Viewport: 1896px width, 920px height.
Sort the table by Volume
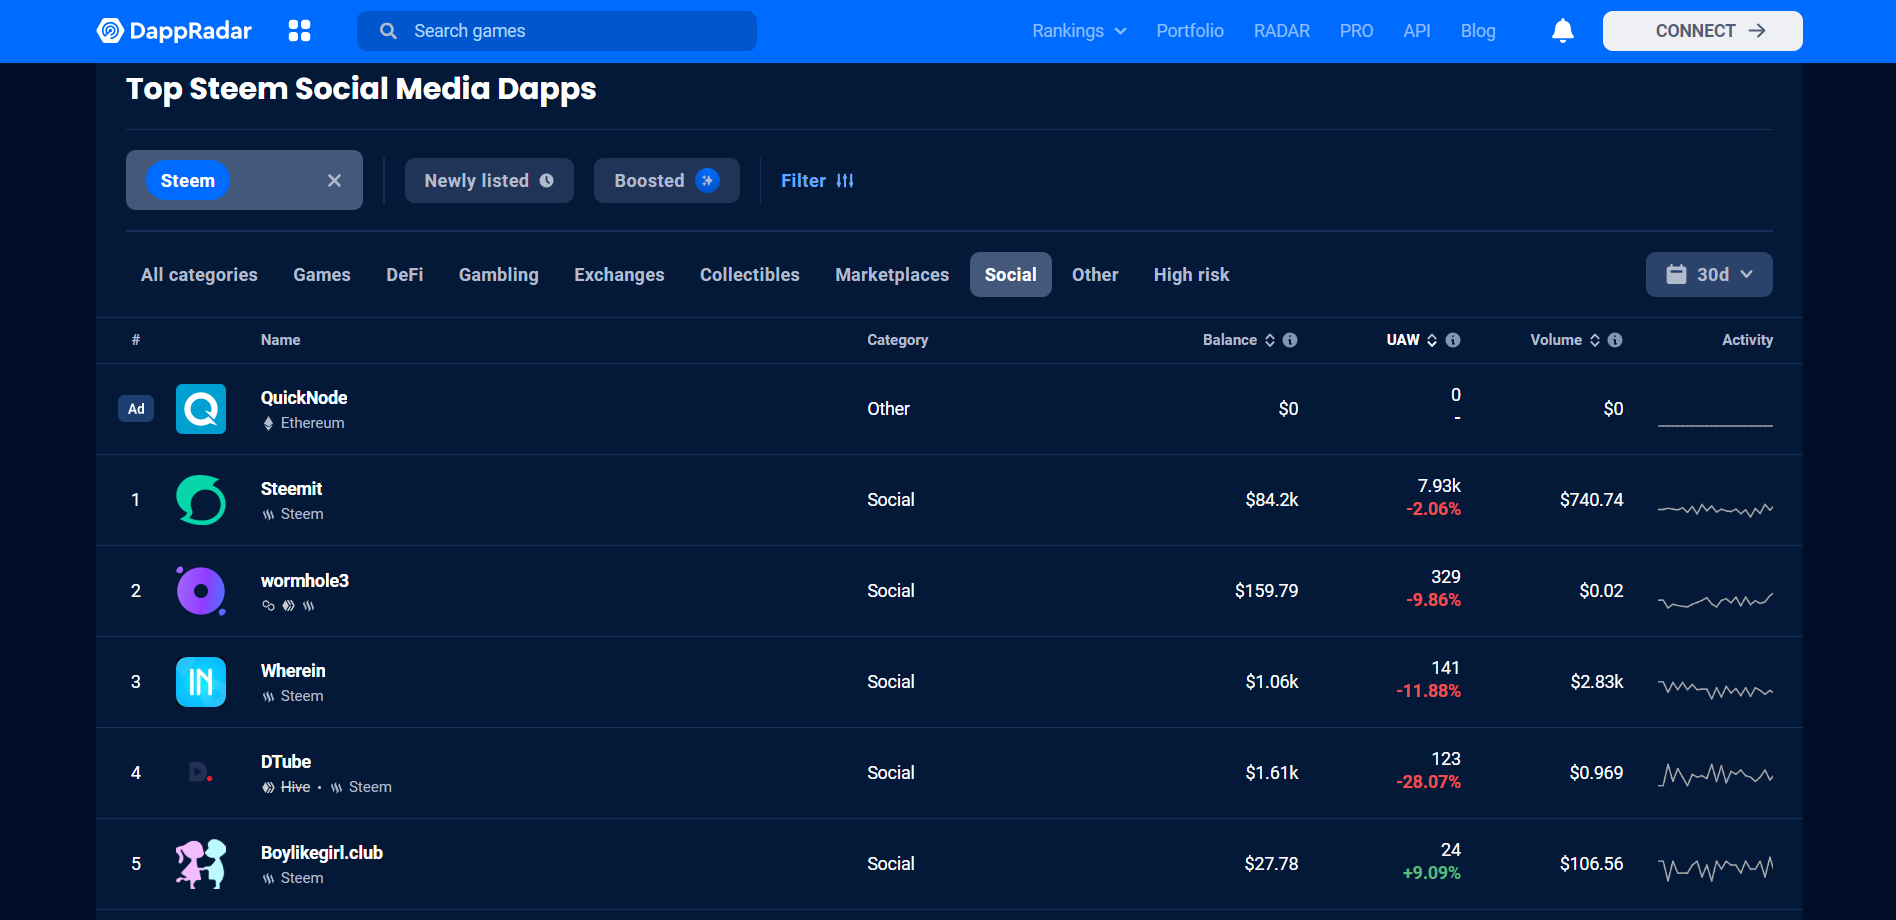[1565, 340]
